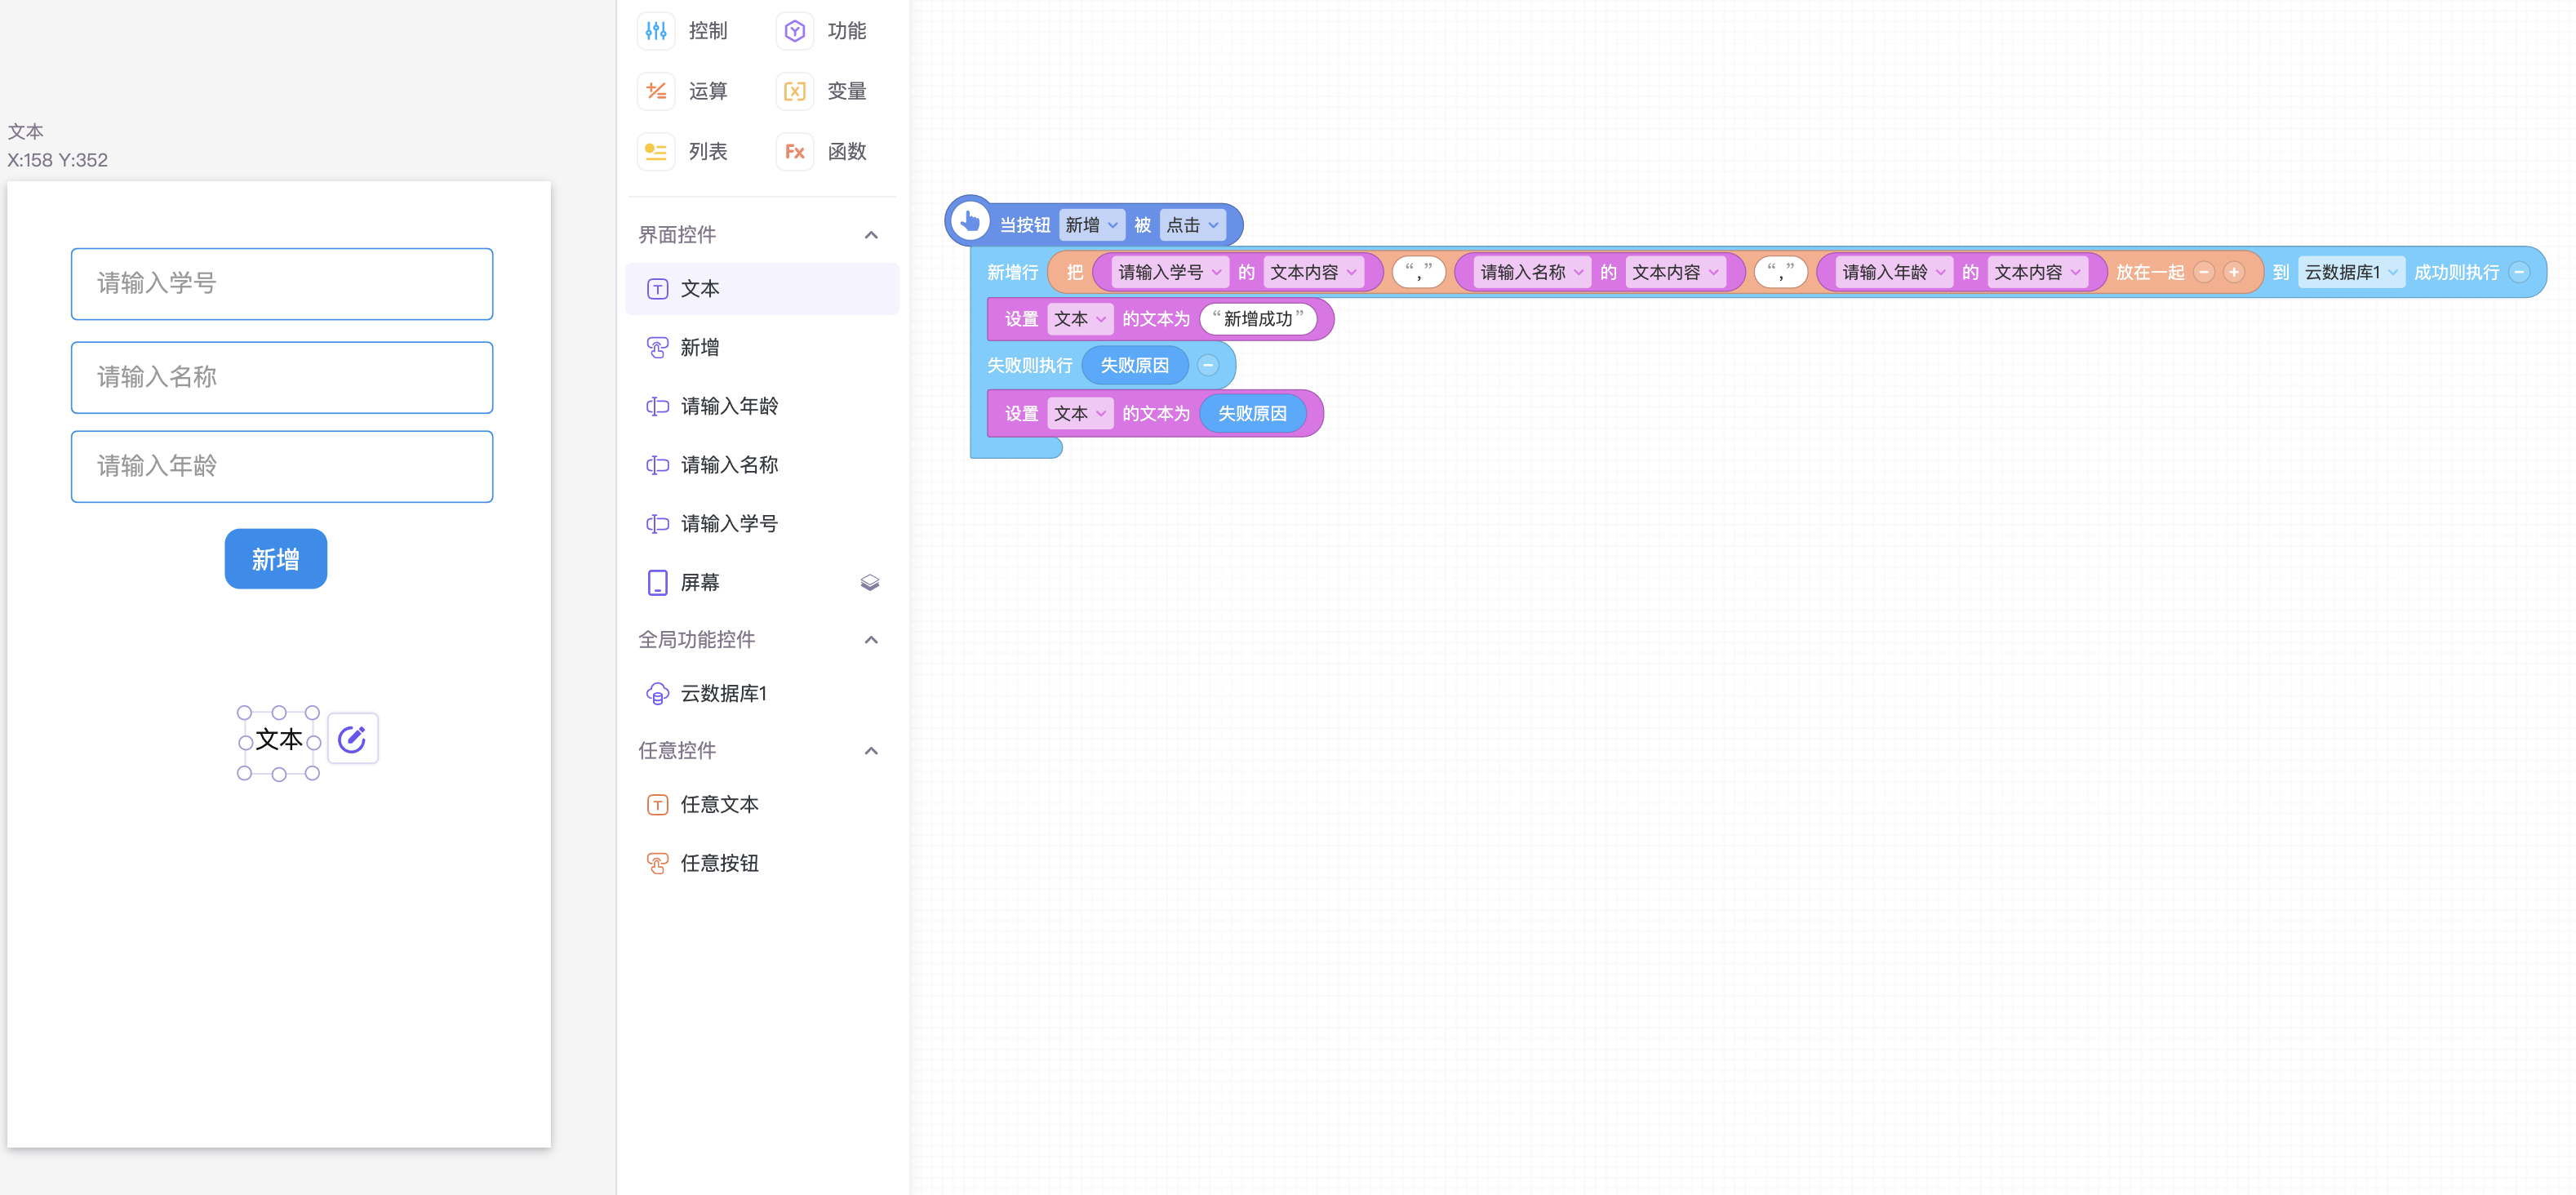The image size is (2576, 1195).
Task: Click minus button after 成功则执行
Action: click(2519, 272)
